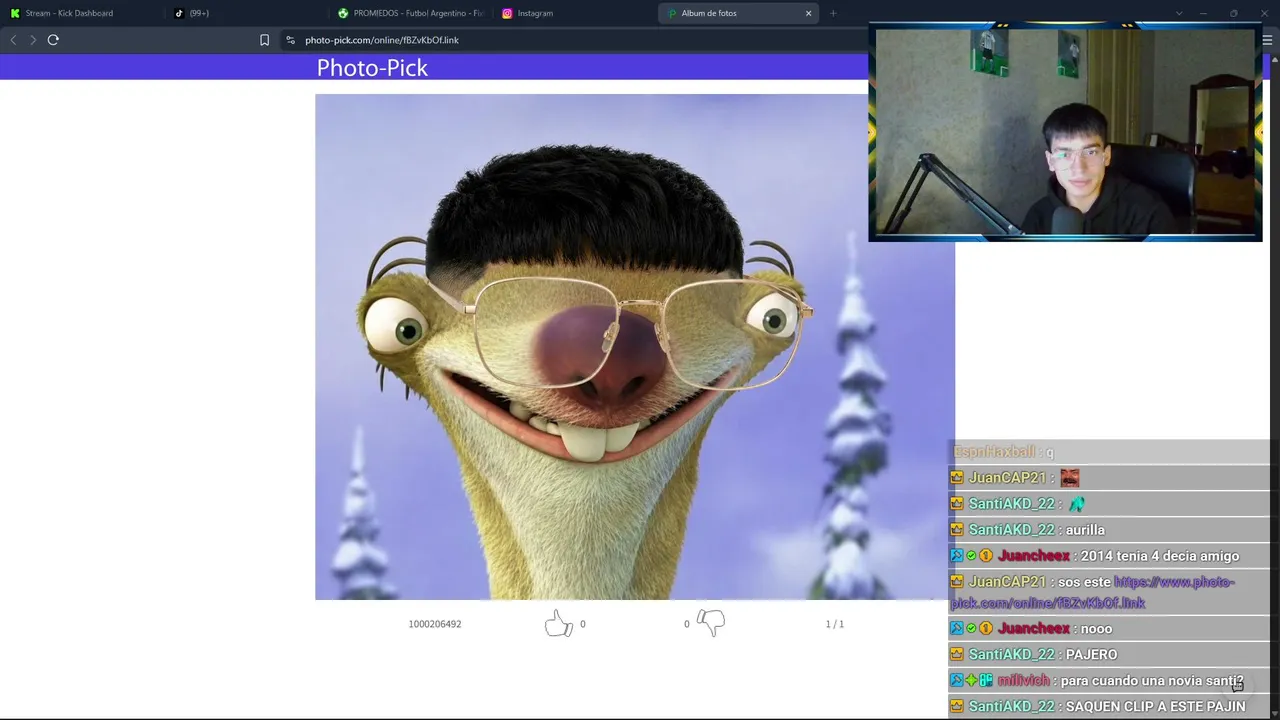Click the sloth photo in the album

[x=635, y=347]
